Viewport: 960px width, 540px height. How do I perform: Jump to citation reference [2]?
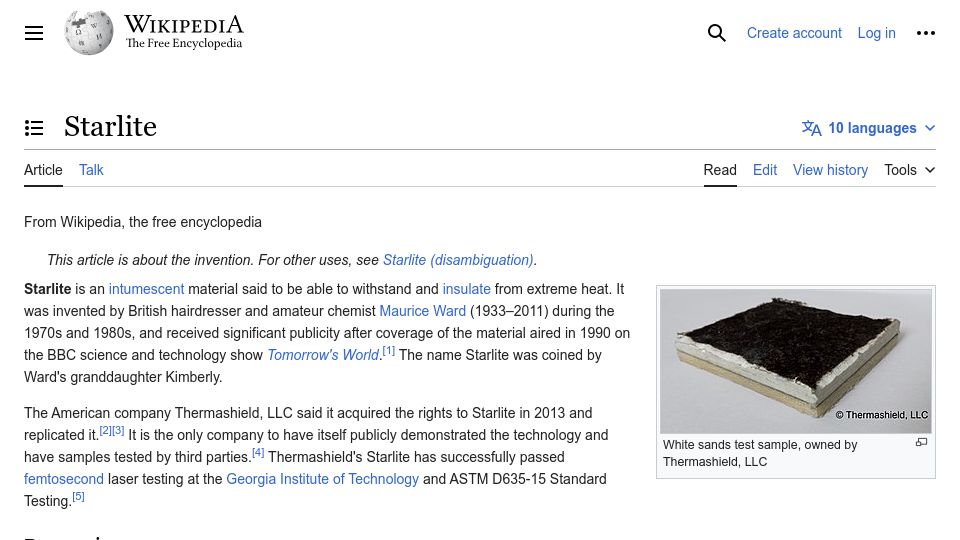106,430
